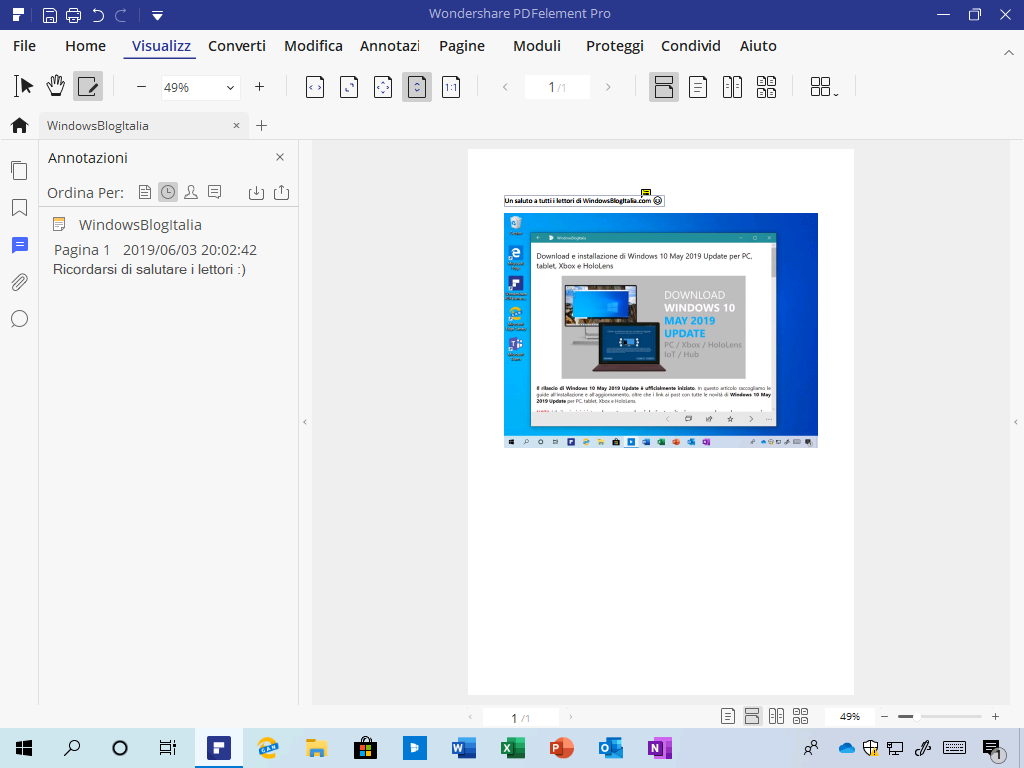Click the status bar zoom slider

tap(940, 716)
